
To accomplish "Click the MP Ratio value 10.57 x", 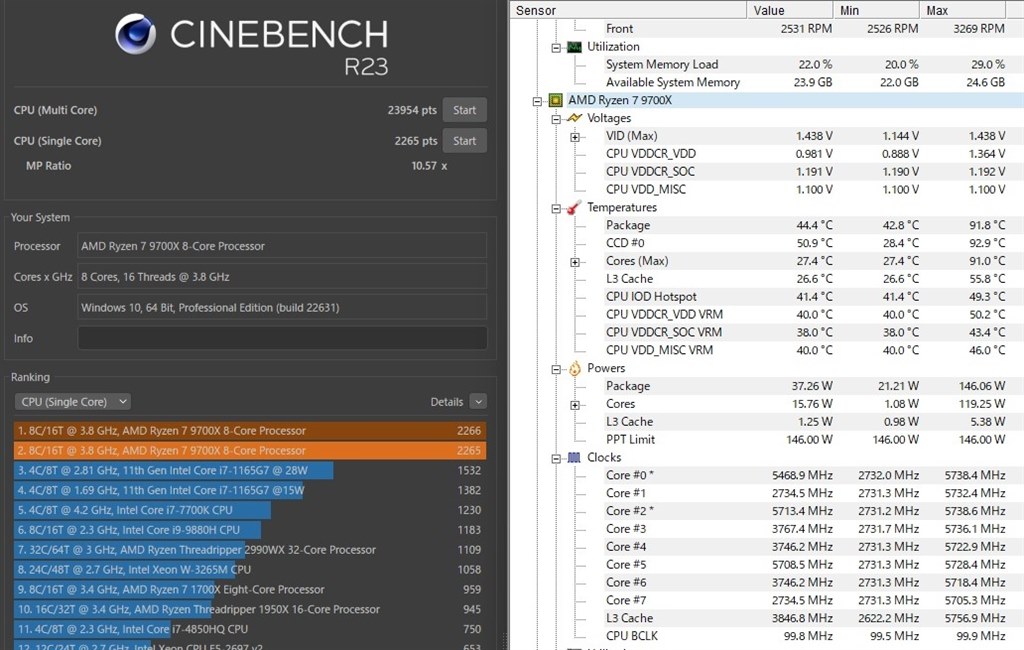I will coord(429,166).
